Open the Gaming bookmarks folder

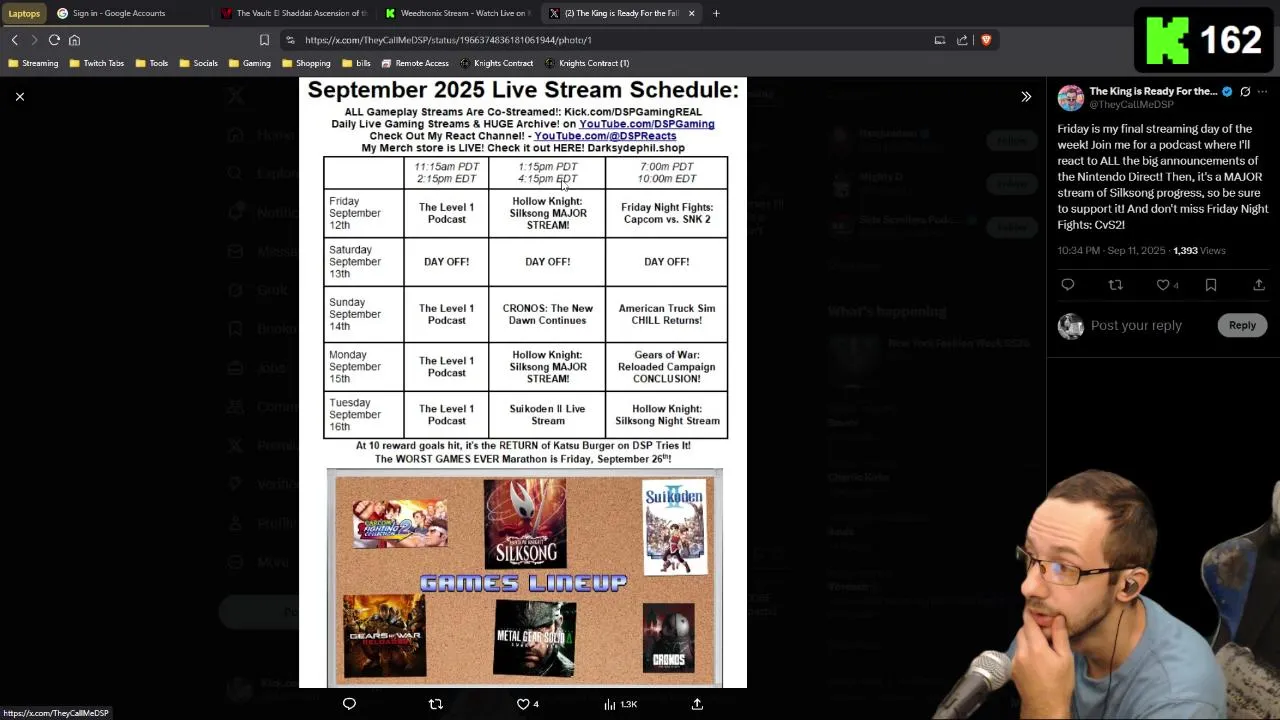[249, 63]
